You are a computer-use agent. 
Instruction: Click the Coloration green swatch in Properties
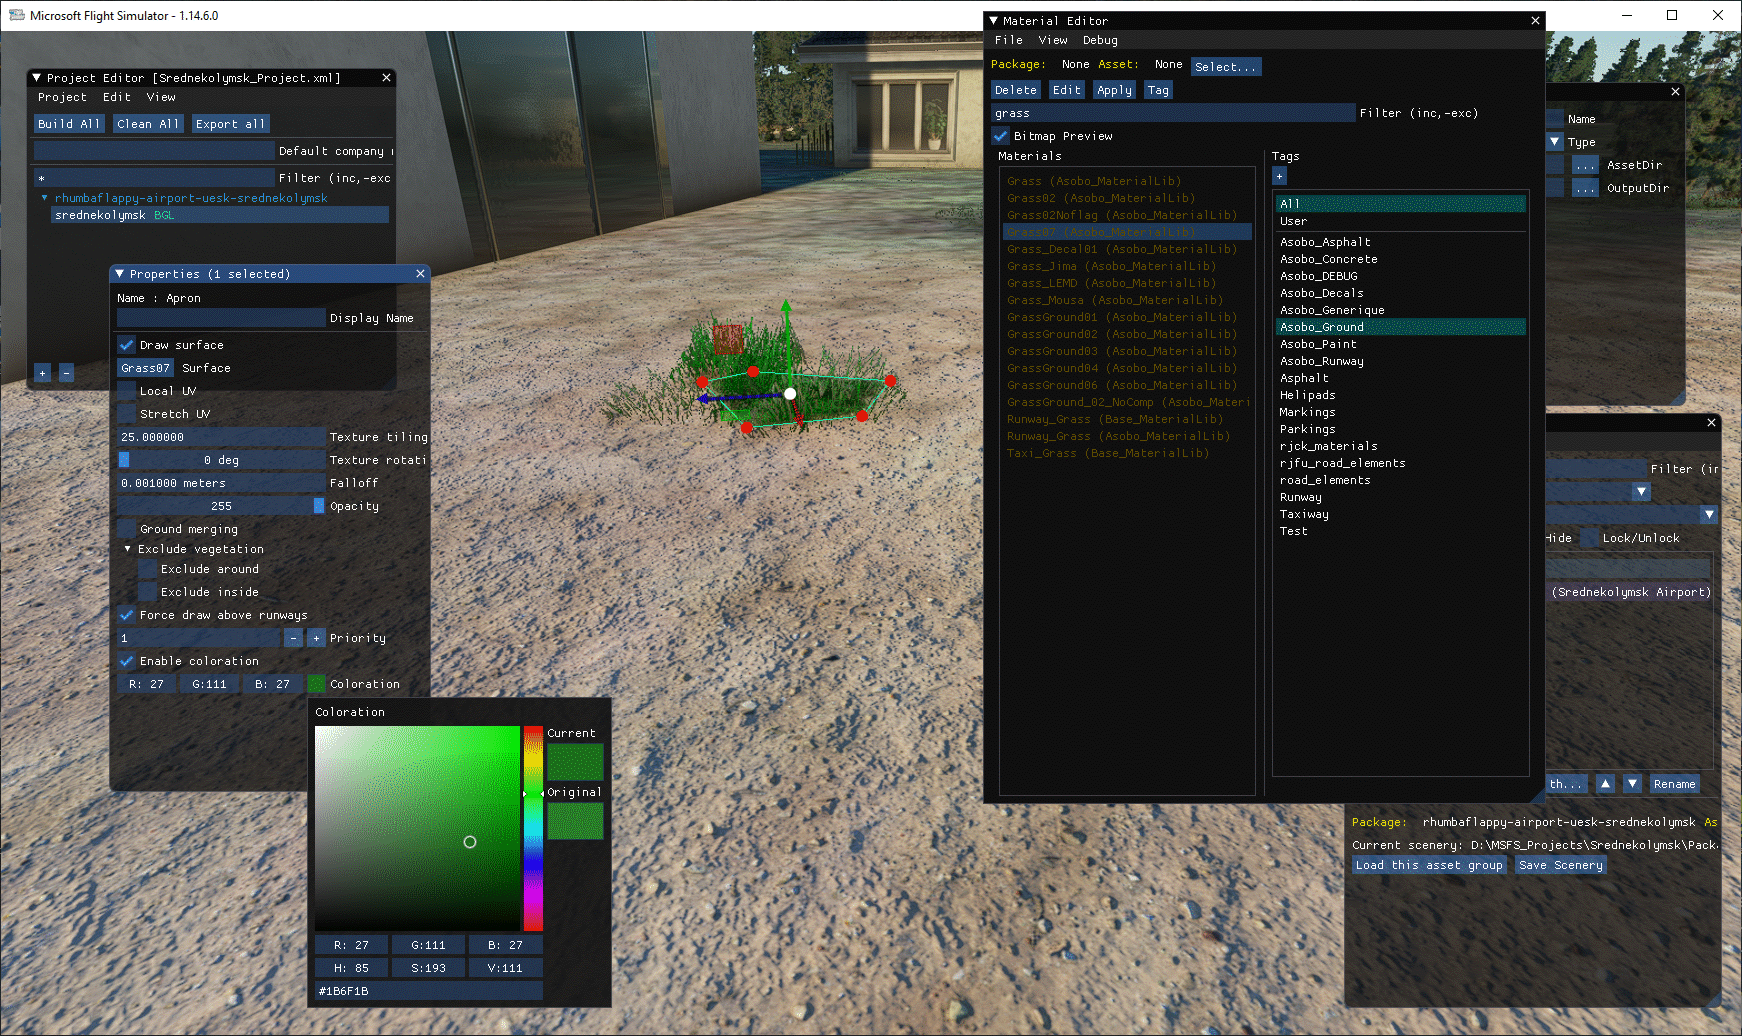tap(317, 684)
